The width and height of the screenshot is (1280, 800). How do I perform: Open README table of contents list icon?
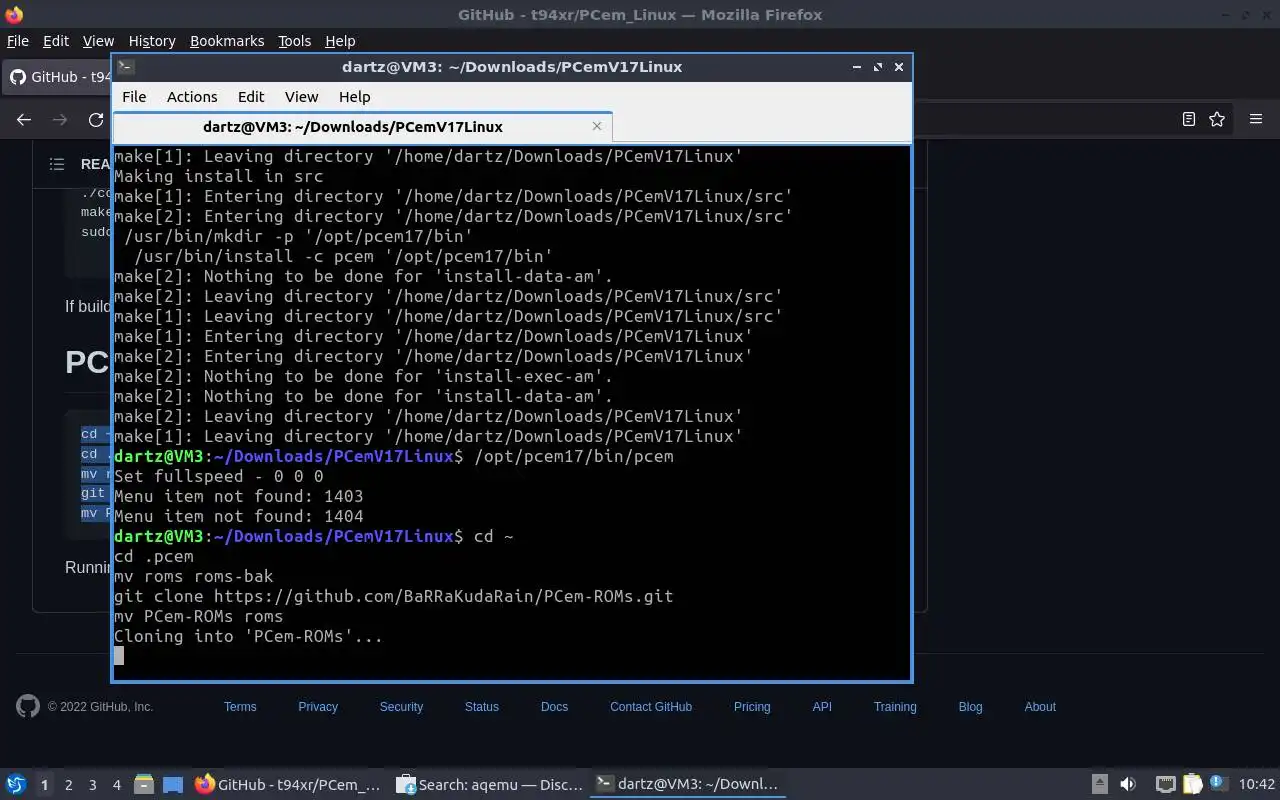click(57, 164)
